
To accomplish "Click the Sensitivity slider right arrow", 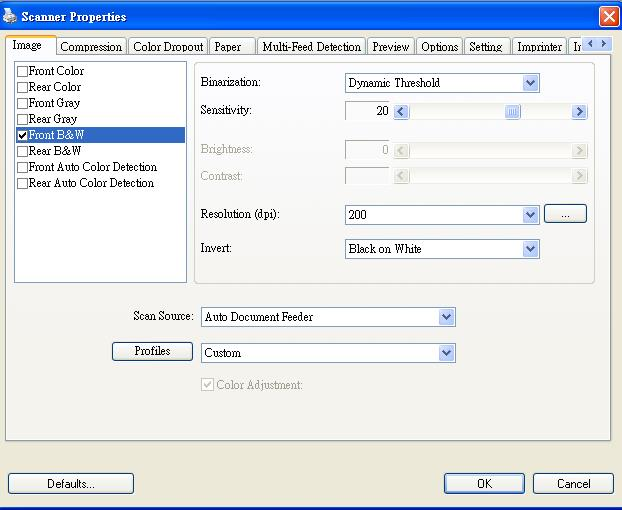I will (579, 112).
